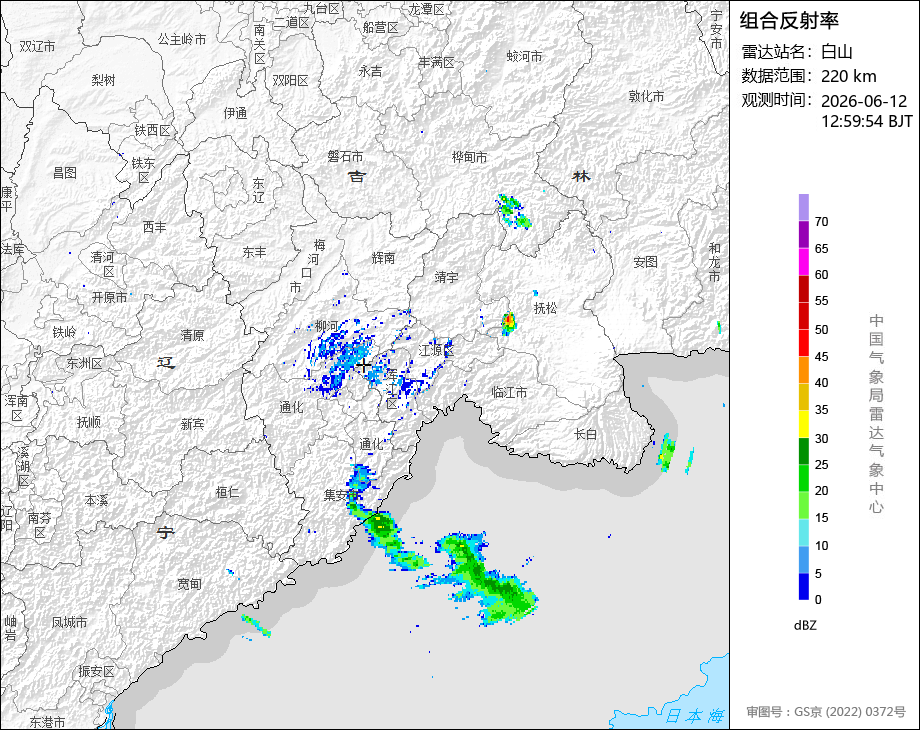Screen dimensions: 920x730
Task: Pick the light green swatch between 15 and 20
Action: pos(803,505)
